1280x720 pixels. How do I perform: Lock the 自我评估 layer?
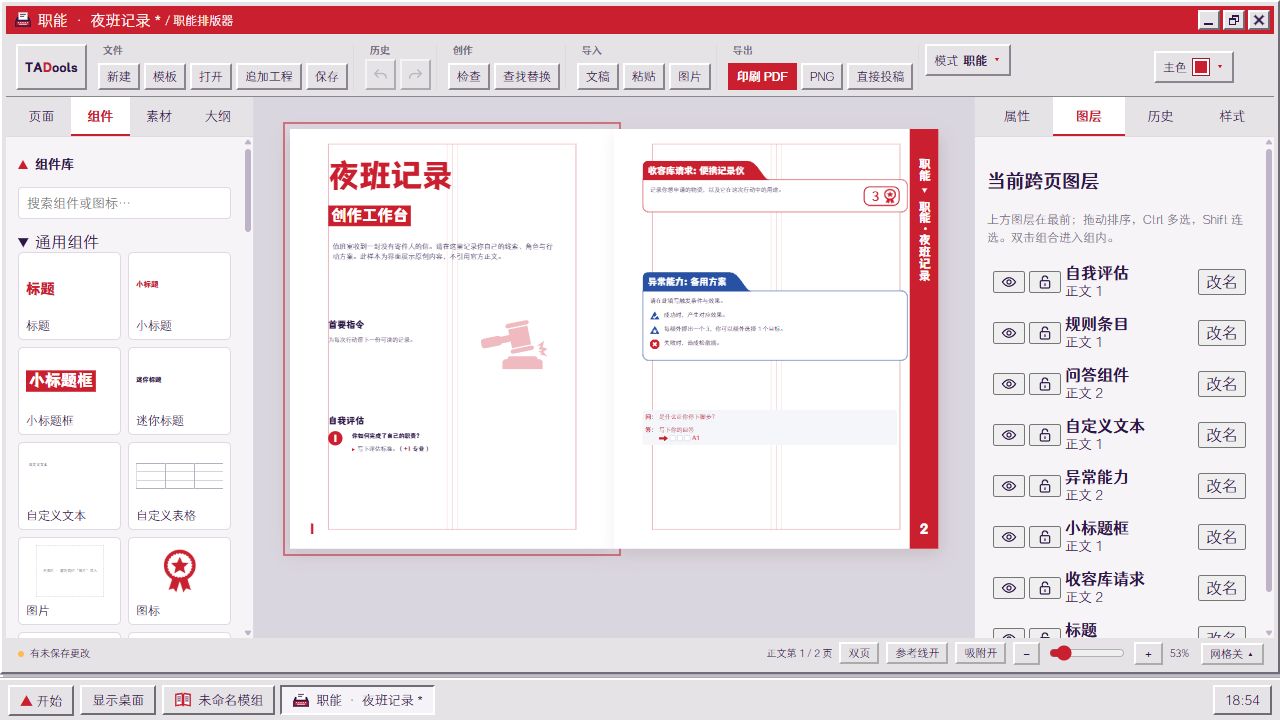tap(1045, 282)
